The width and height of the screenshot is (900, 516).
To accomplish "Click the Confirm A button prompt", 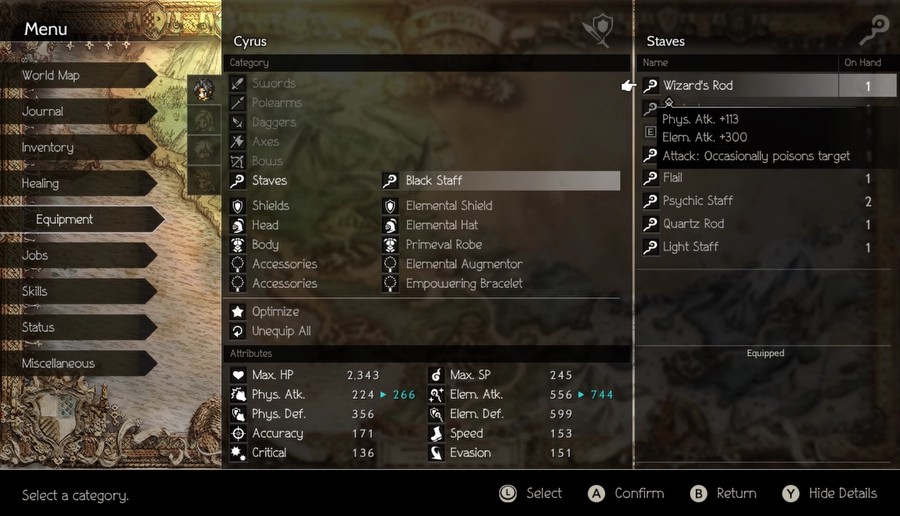I will [626, 494].
